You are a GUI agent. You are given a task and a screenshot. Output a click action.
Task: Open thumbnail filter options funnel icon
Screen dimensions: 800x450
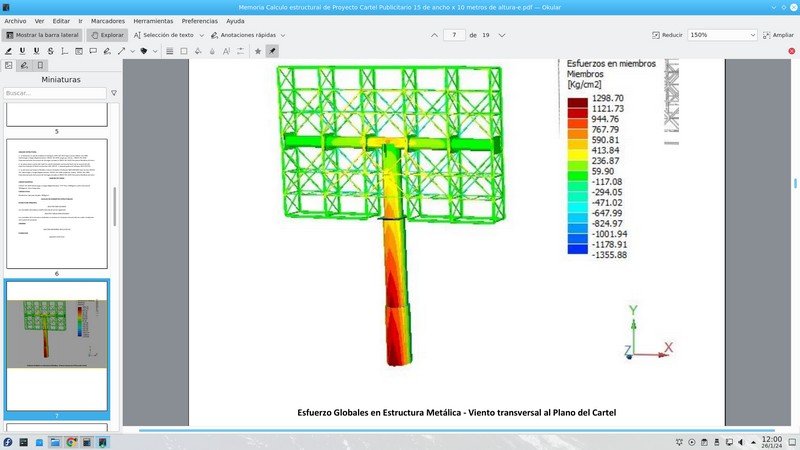(x=114, y=93)
